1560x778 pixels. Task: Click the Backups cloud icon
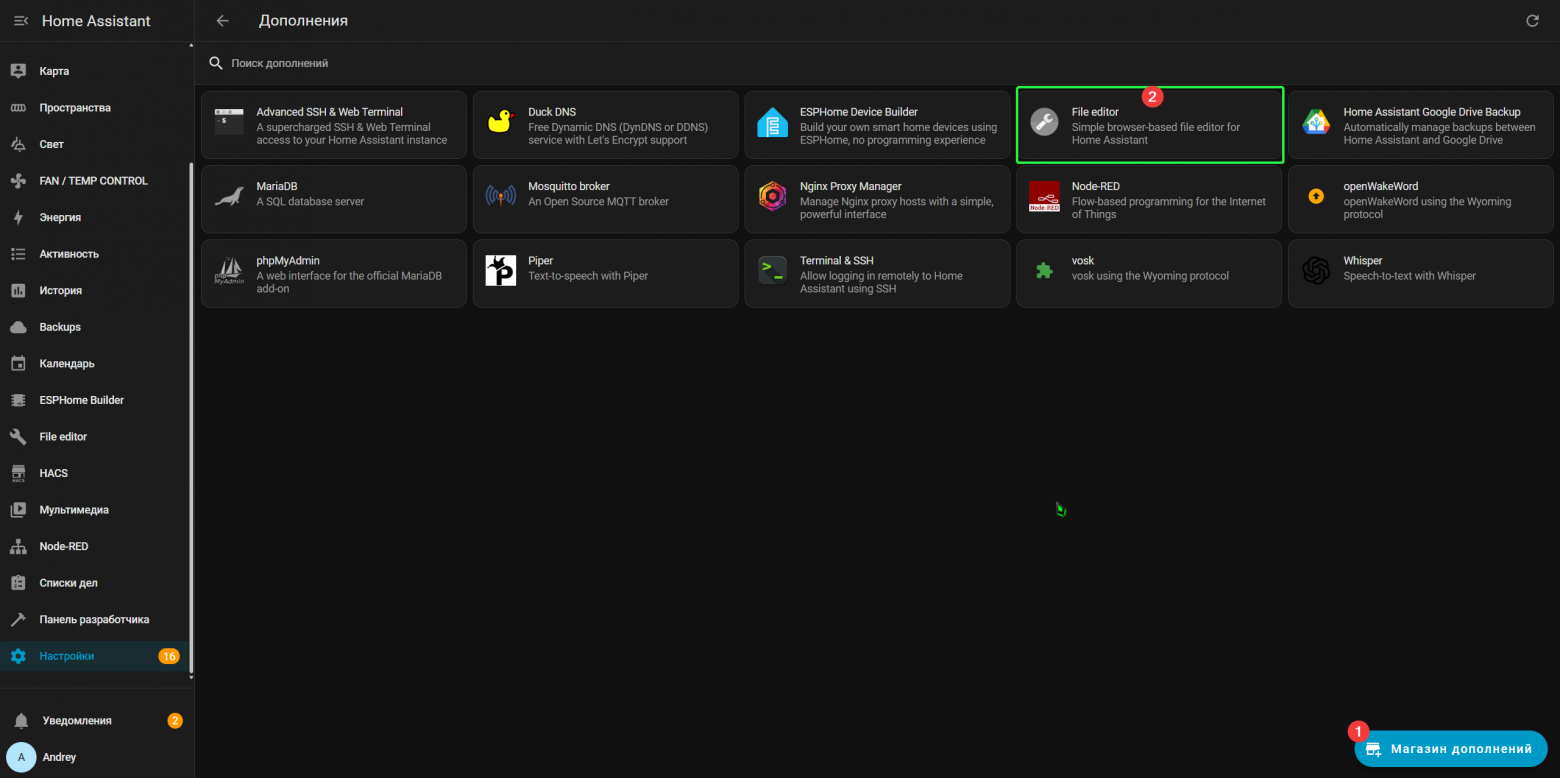[x=18, y=327]
